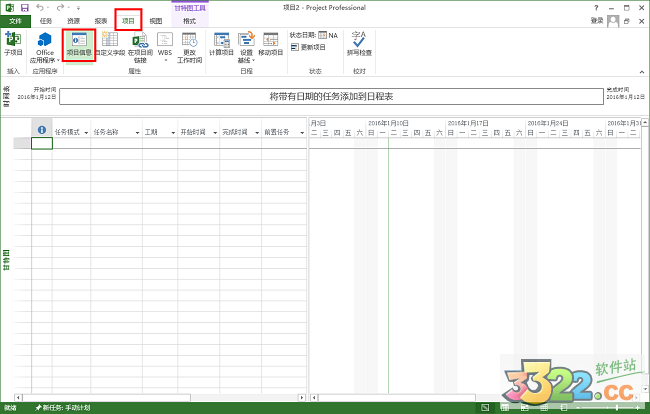Click the 就绪 status text
Image resolution: width=650 pixels, height=414 pixels.
pos(10,408)
